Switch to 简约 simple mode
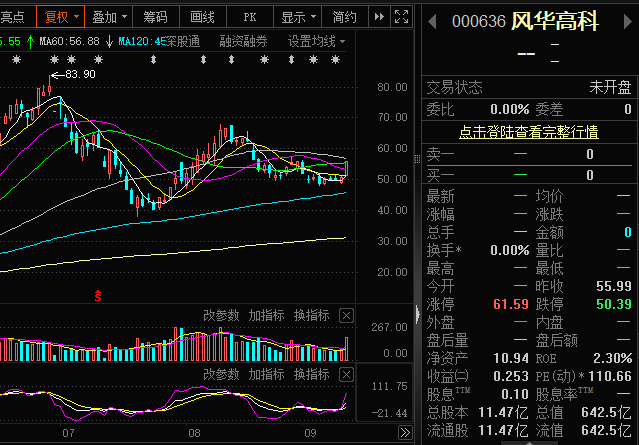The width and height of the screenshot is (639, 445). click(344, 17)
